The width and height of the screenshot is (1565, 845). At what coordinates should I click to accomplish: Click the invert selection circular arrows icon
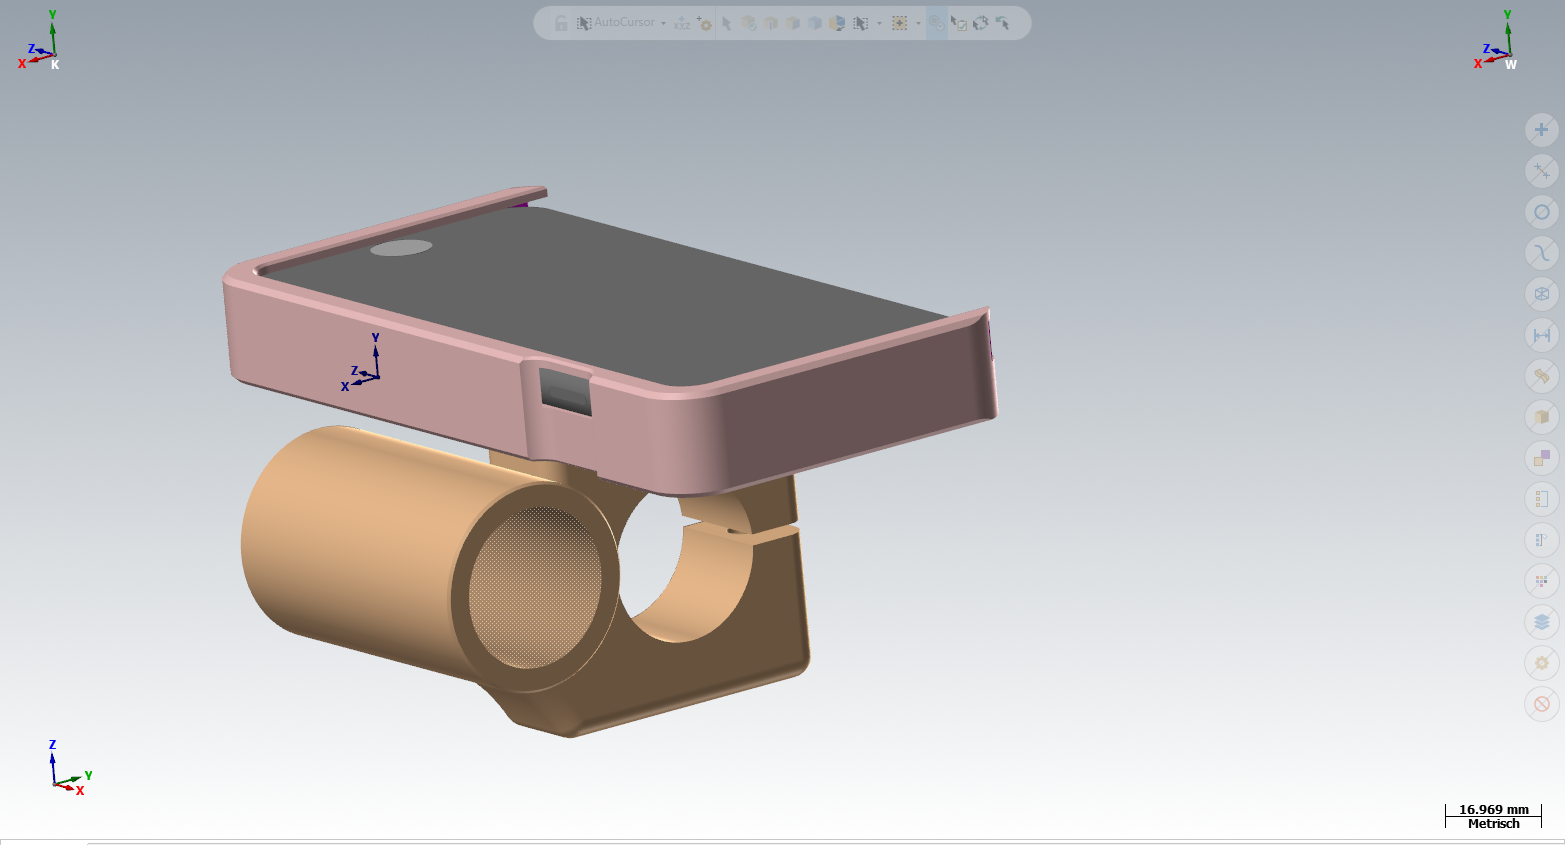(980, 23)
